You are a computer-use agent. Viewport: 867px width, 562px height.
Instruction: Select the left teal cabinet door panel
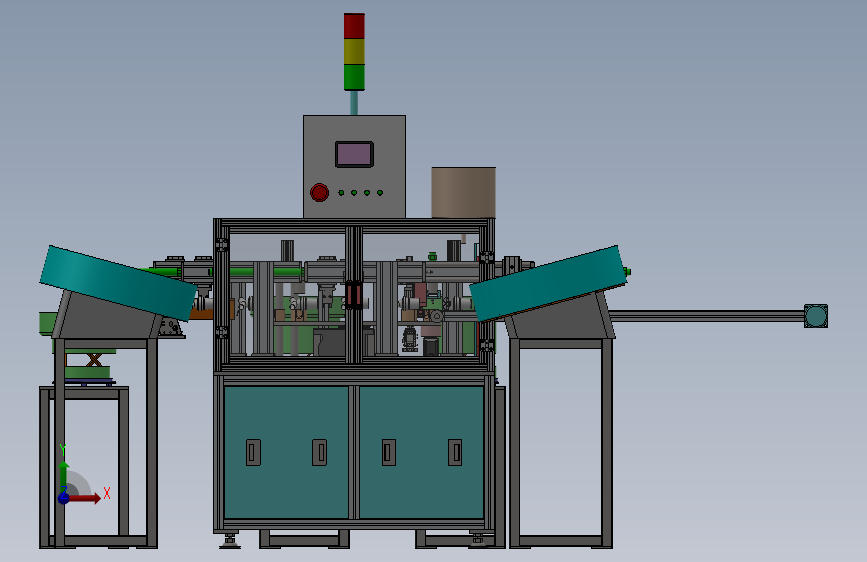point(286,452)
